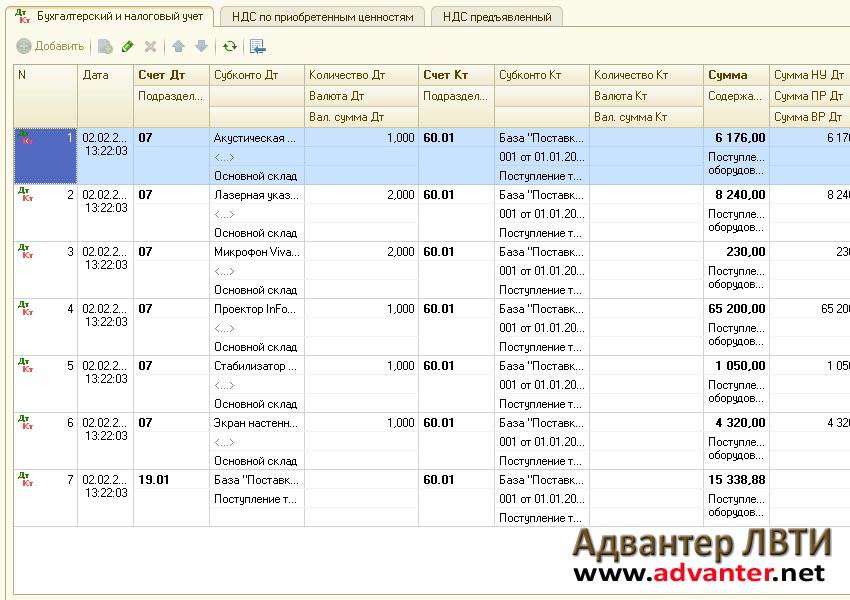This screenshot has width=850, height=600.
Task: Click the Субконто Кт column header
Action: click(542, 75)
